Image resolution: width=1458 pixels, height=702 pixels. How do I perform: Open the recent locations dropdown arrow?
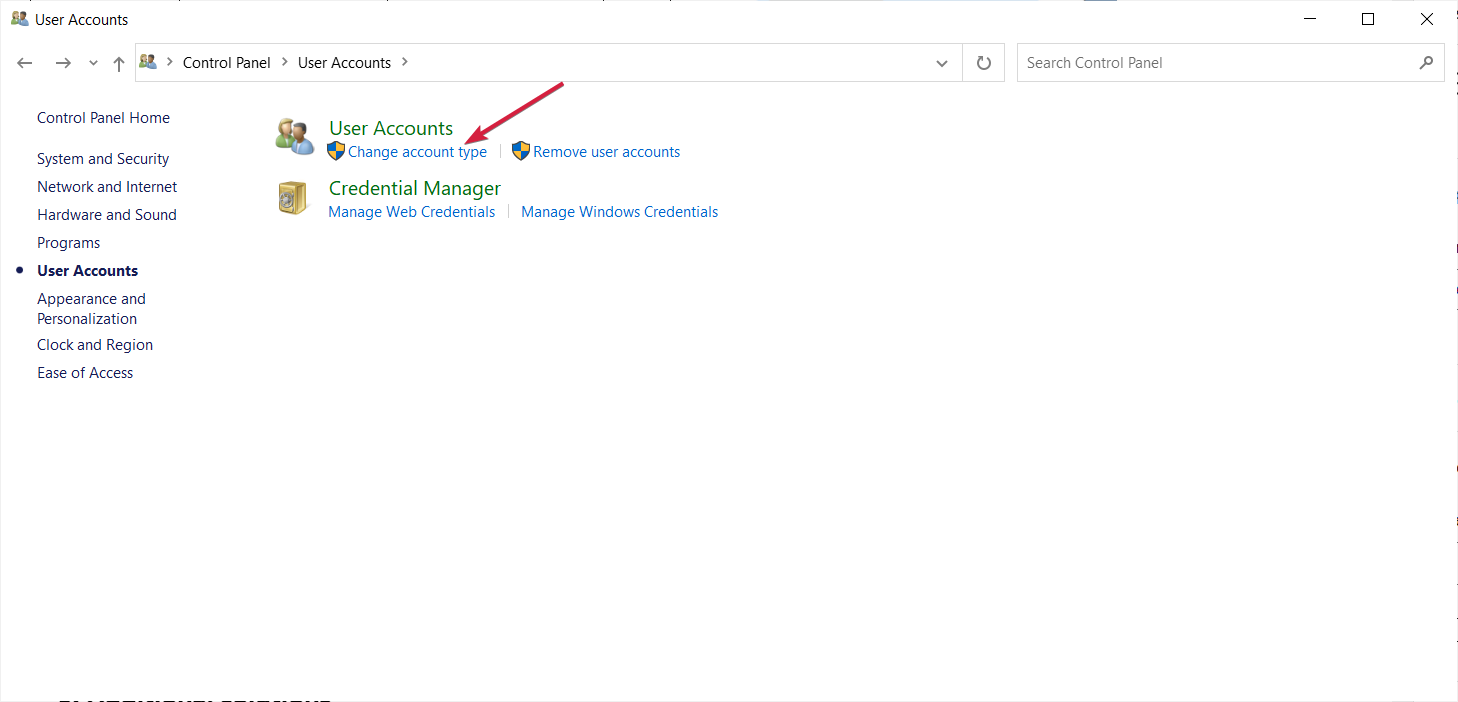pos(94,63)
